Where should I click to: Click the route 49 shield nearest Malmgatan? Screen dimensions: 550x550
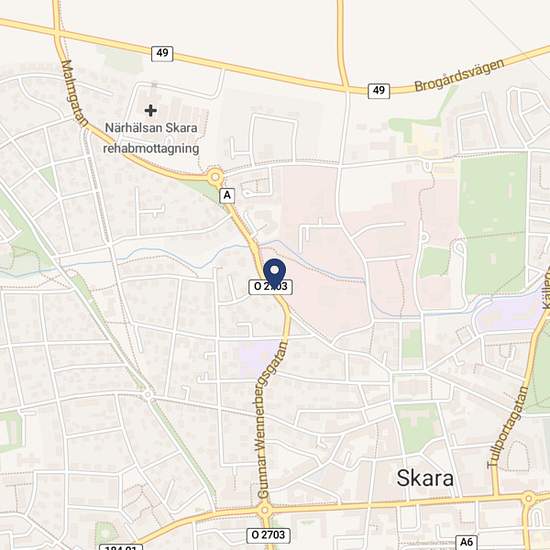pos(162,53)
